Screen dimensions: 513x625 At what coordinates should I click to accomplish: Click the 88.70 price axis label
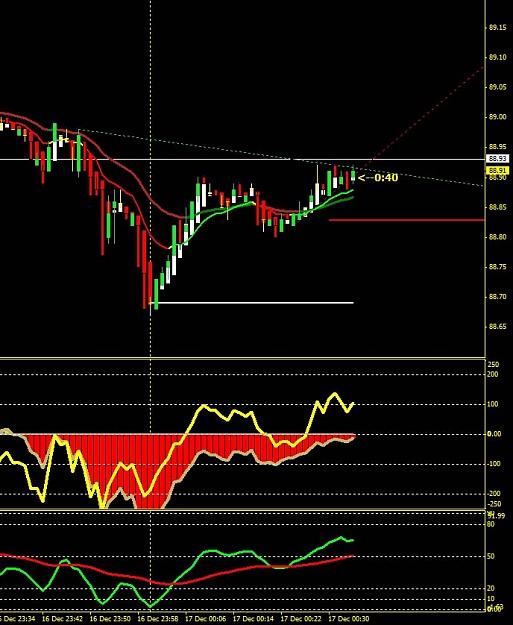(498, 297)
